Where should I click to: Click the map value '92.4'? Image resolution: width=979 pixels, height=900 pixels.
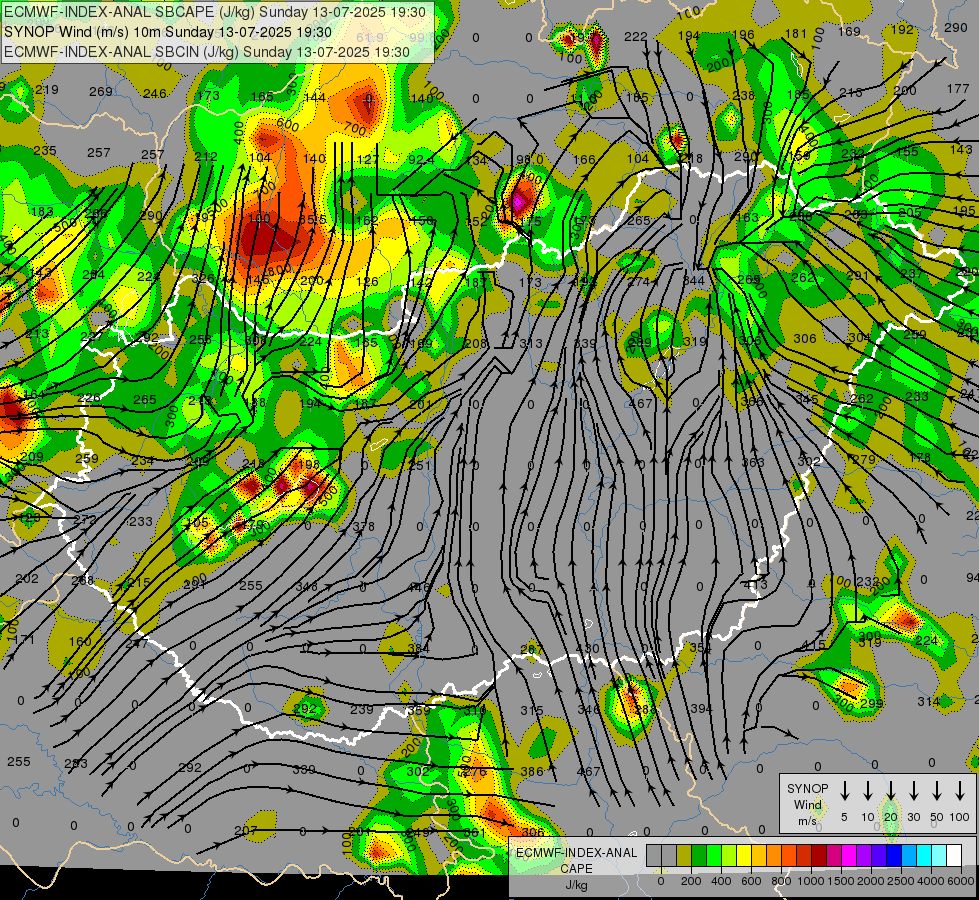tap(421, 160)
